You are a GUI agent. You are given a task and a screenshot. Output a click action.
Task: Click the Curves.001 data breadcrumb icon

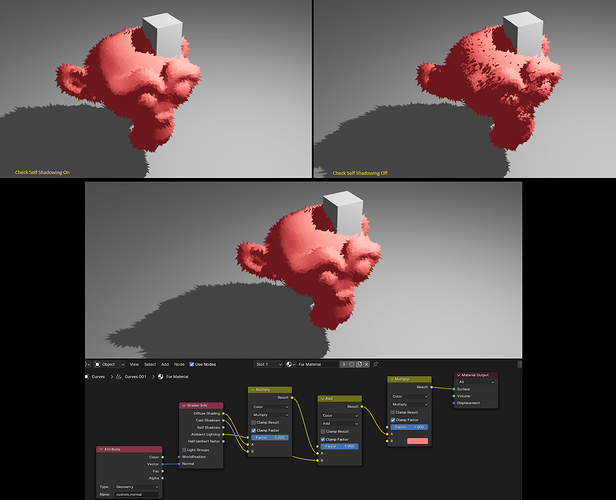(x=119, y=377)
